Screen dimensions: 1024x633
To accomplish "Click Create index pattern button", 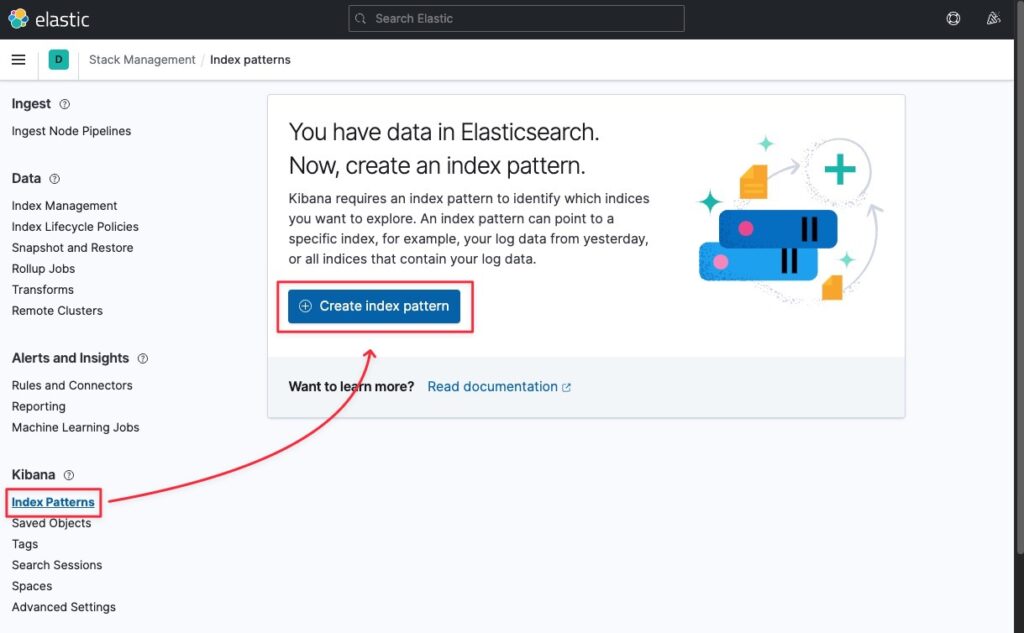I will click(374, 306).
